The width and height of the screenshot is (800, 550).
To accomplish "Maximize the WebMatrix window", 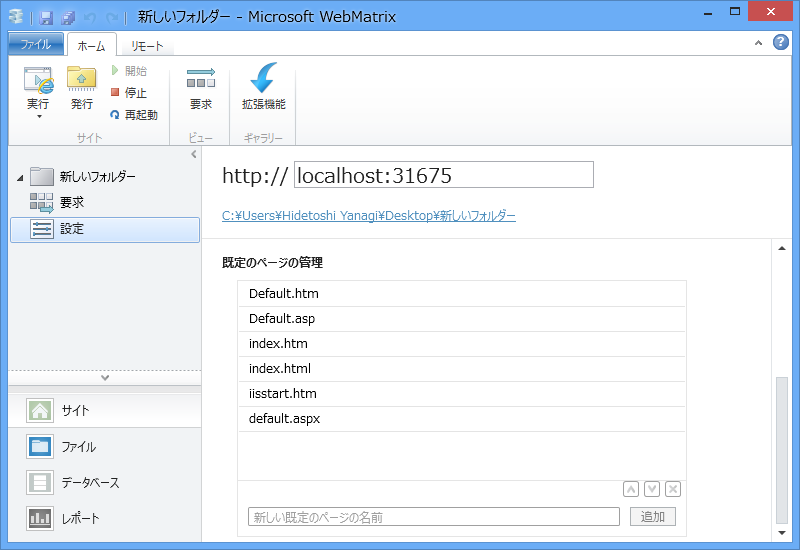I will [735, 12].
